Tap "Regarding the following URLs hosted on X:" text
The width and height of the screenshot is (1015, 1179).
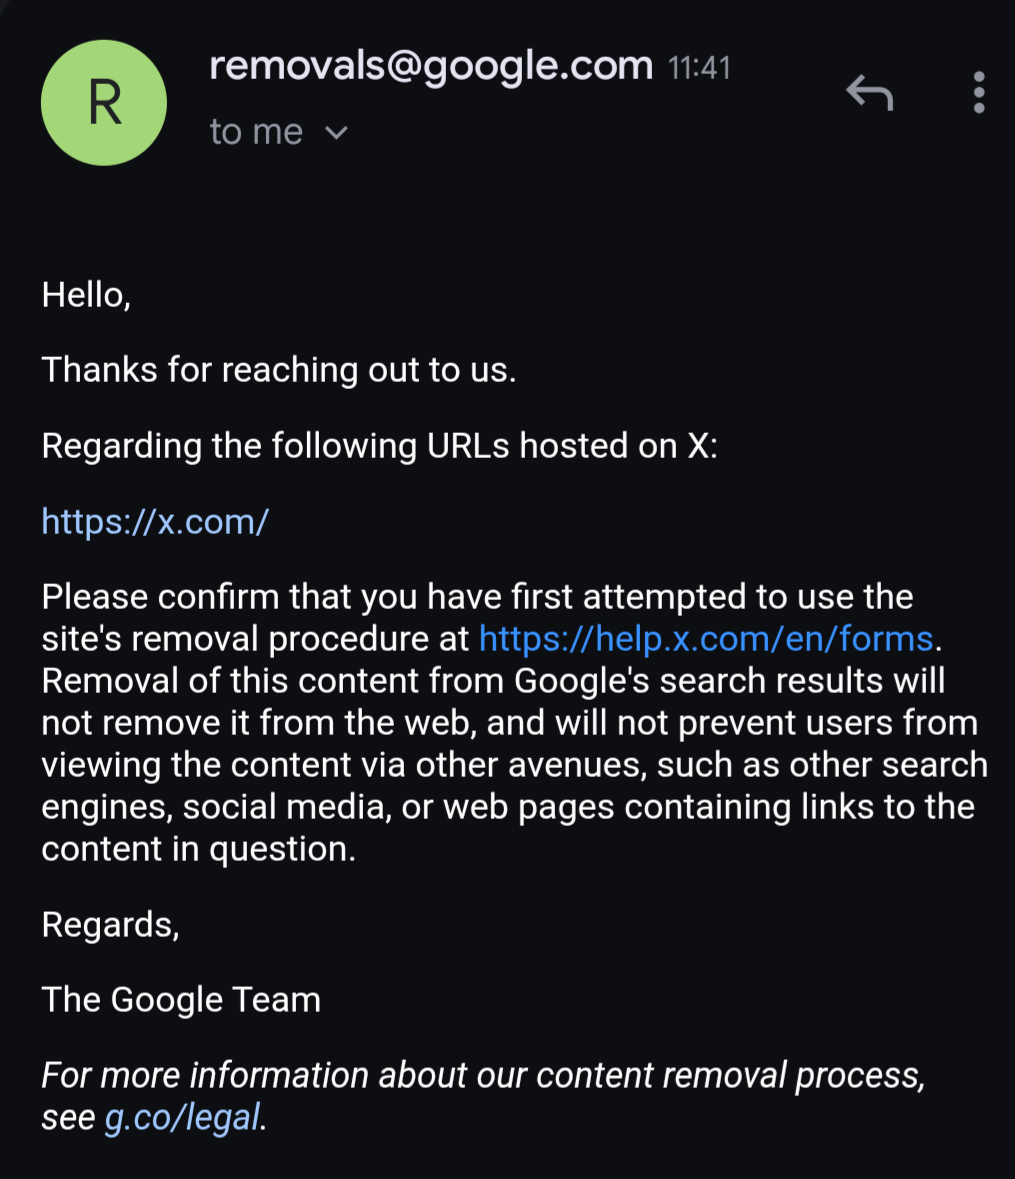[379, 446]
